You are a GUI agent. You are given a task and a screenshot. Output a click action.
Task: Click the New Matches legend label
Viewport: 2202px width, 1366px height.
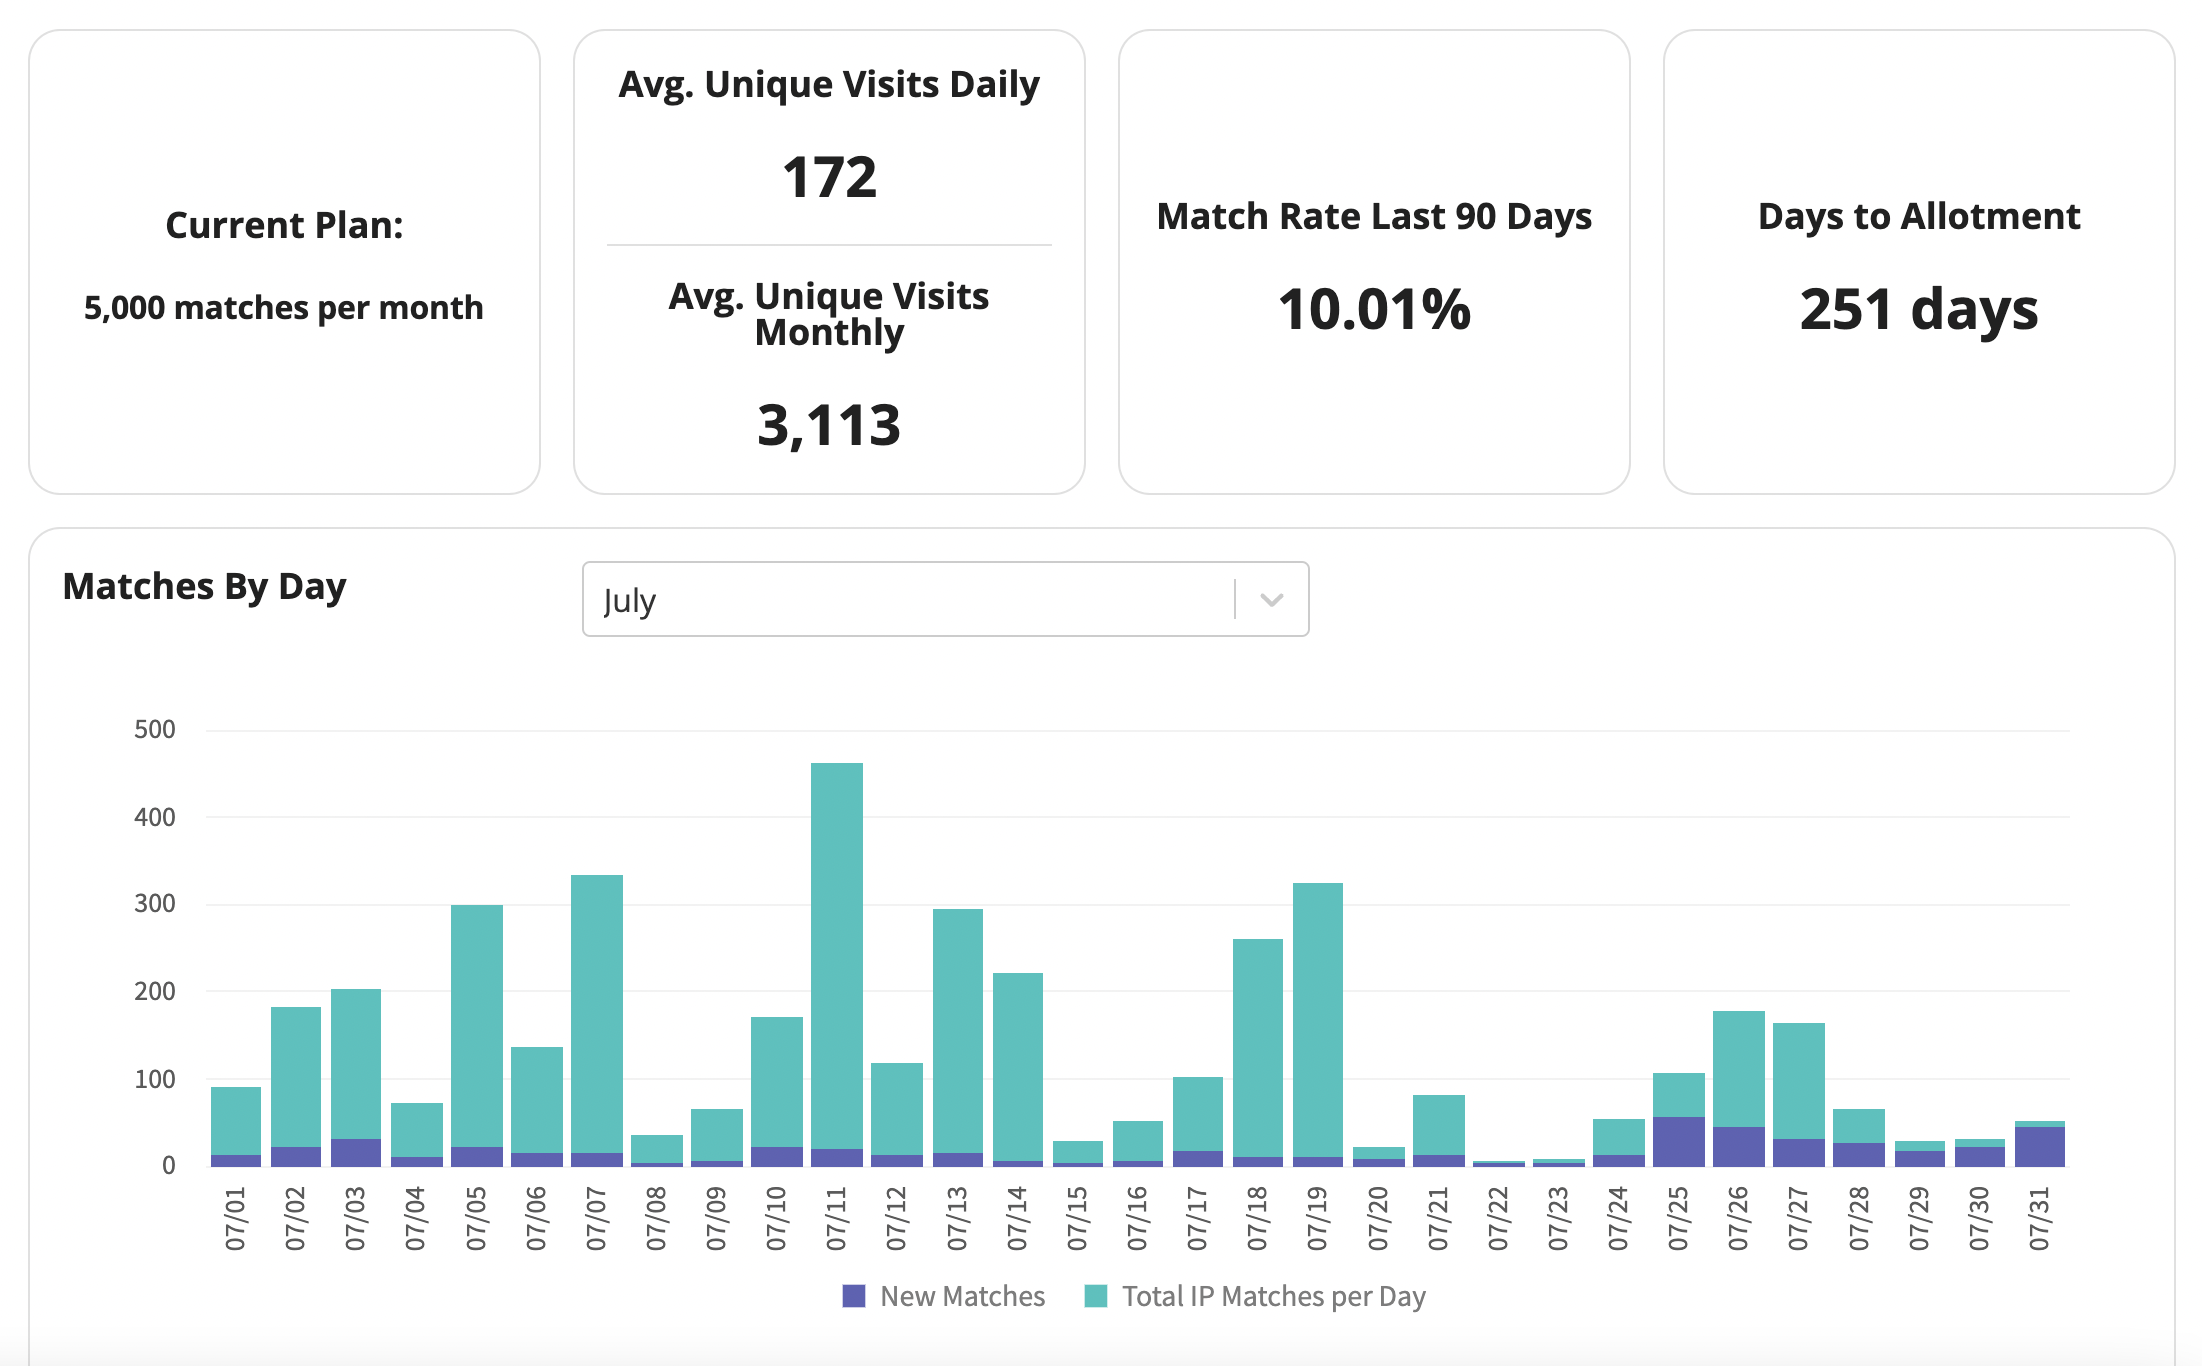[962, 1296]
